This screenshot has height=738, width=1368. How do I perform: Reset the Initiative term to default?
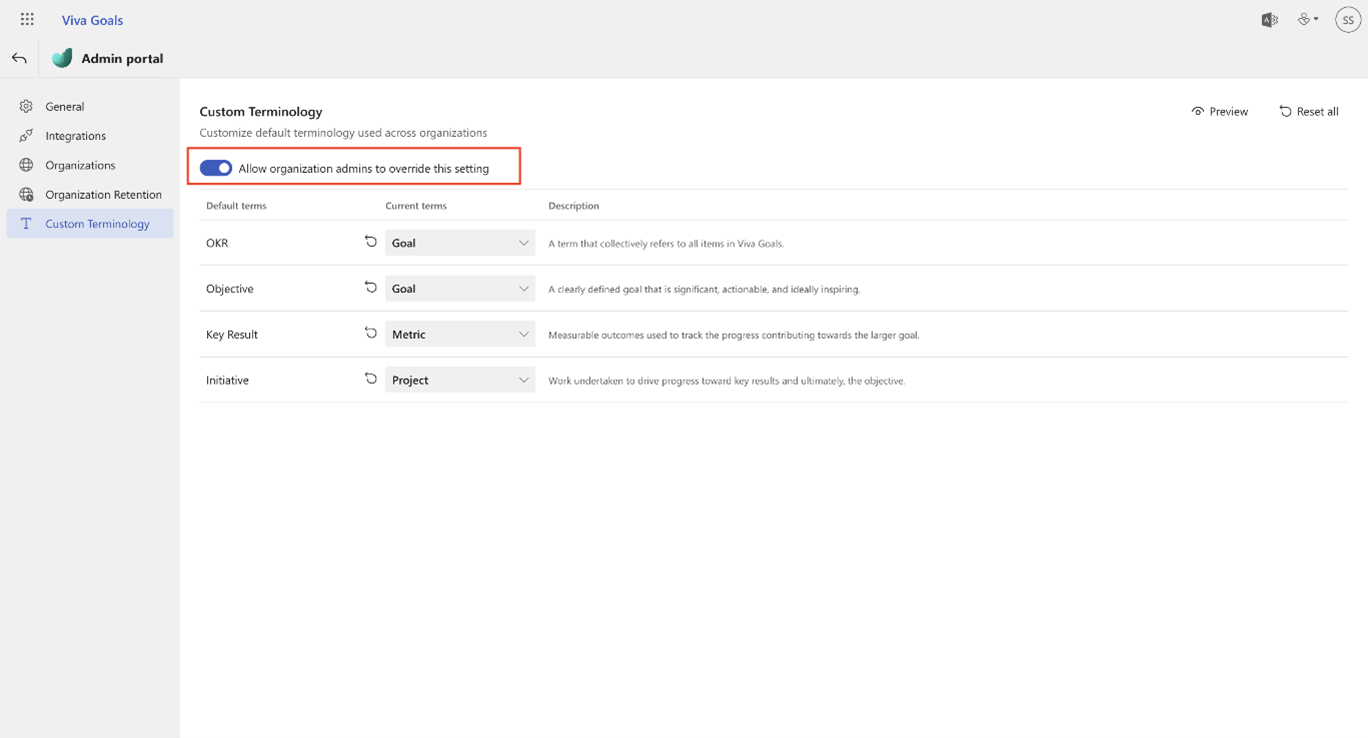pos(370,380)
